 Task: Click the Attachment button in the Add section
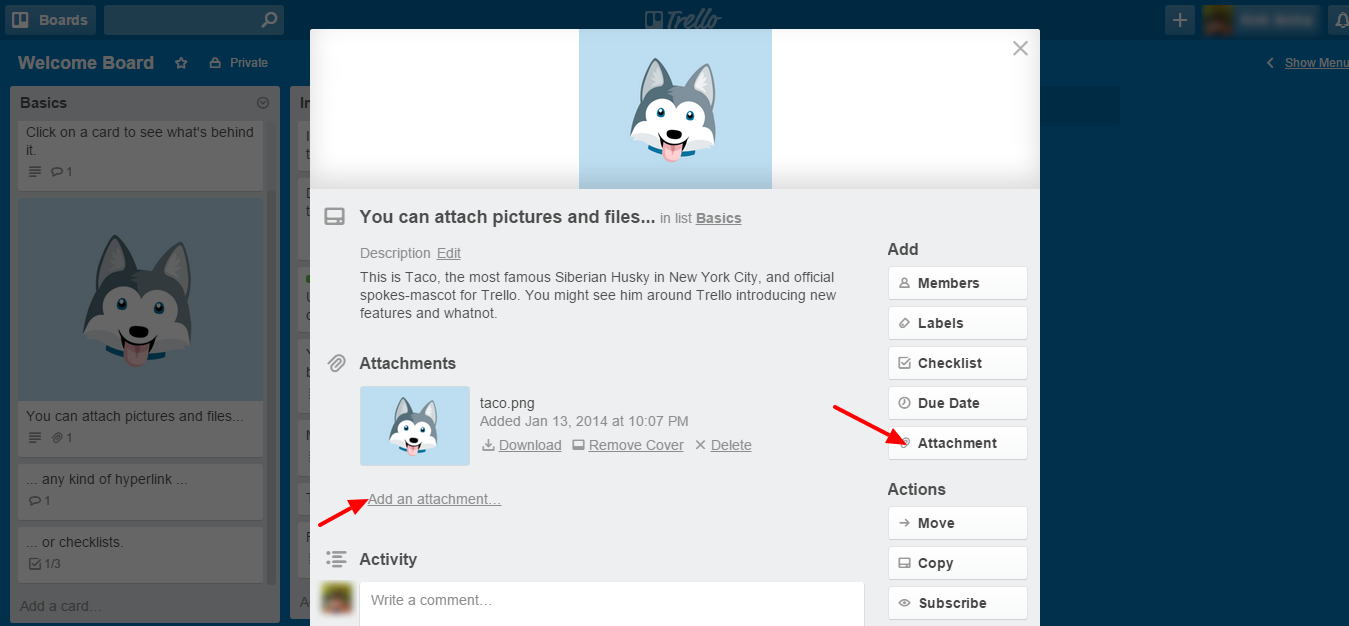pyautogui.click(x=958, y=443)
